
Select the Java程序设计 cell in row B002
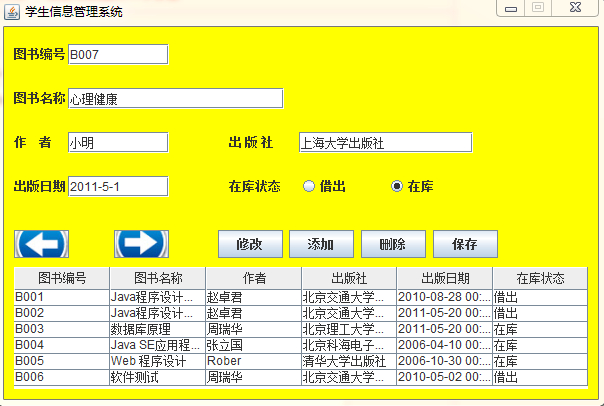(x=158, y=313)
